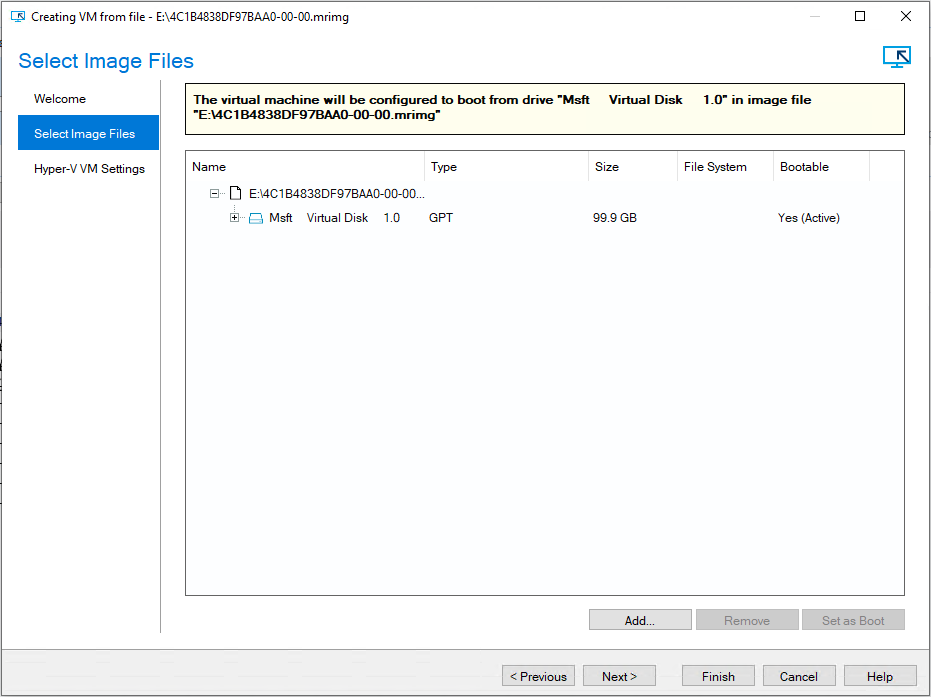The height and width of the screenshot is (697, 931).
Task: Click the remote screen icon at top right
Action: click(896, 57)
